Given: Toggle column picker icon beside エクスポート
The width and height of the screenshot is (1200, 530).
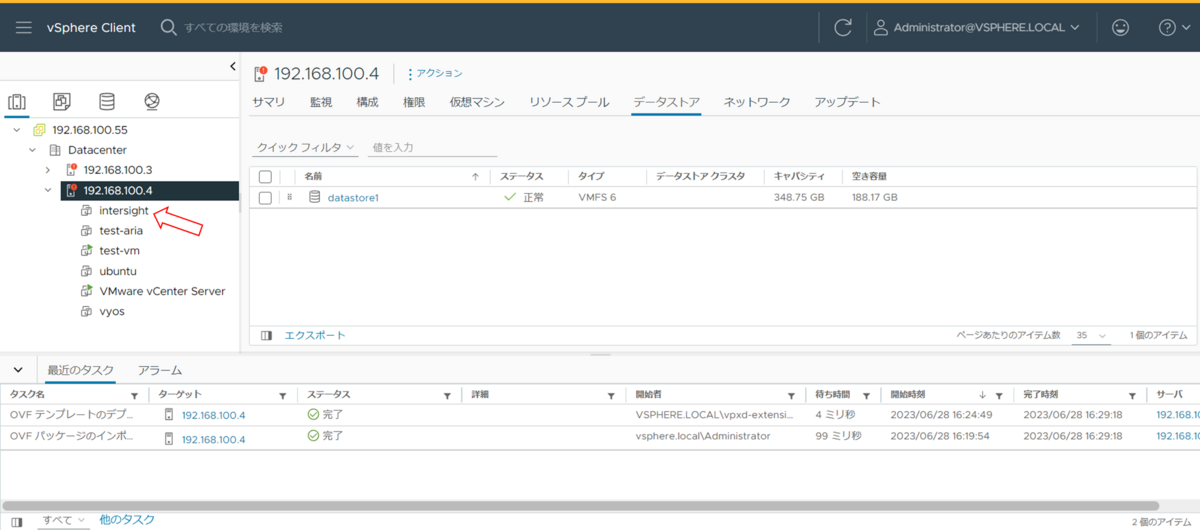Looking at the screenshot, I should 266,336.
